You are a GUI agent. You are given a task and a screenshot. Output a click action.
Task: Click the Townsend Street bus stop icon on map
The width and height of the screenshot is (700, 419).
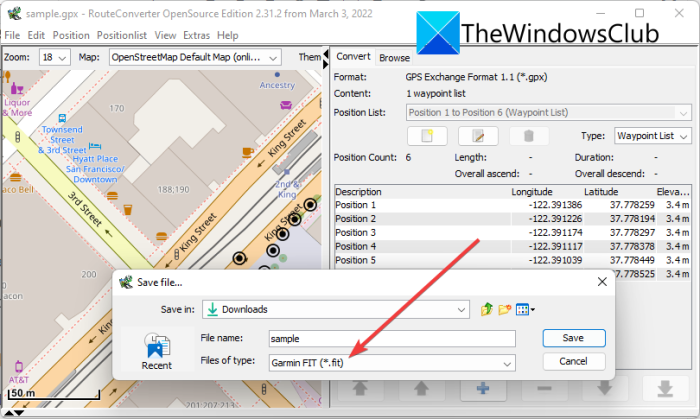(x=62, y=118)
